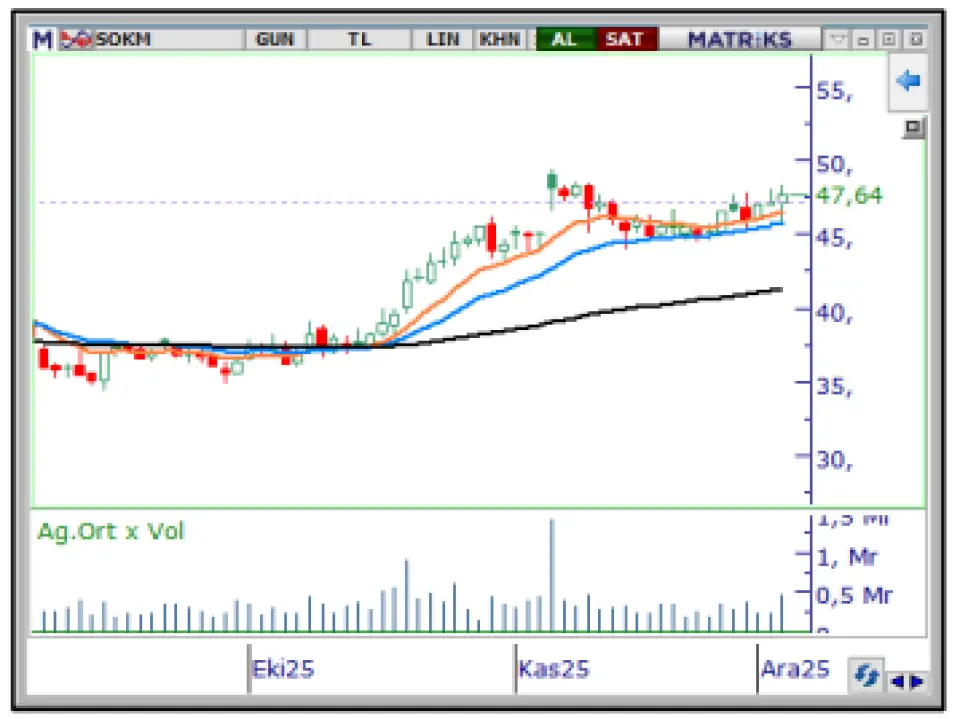
Task: Open the GUN period selector
Action: pyautogui.click(x=274, y=40)
